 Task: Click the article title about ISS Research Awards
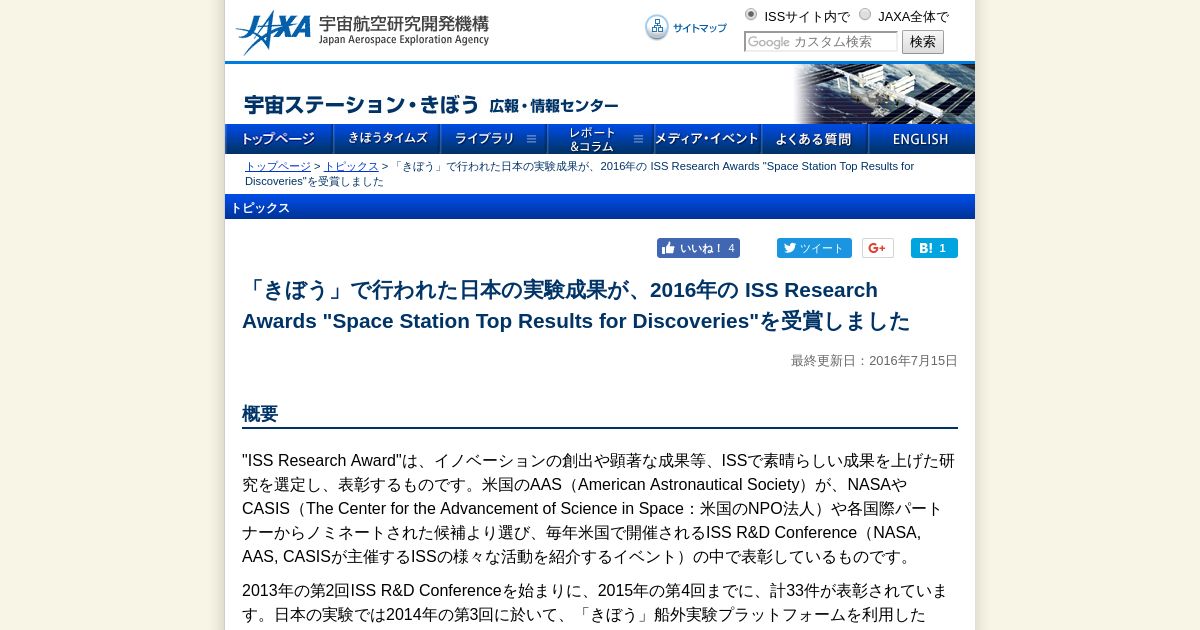[576, 305]
